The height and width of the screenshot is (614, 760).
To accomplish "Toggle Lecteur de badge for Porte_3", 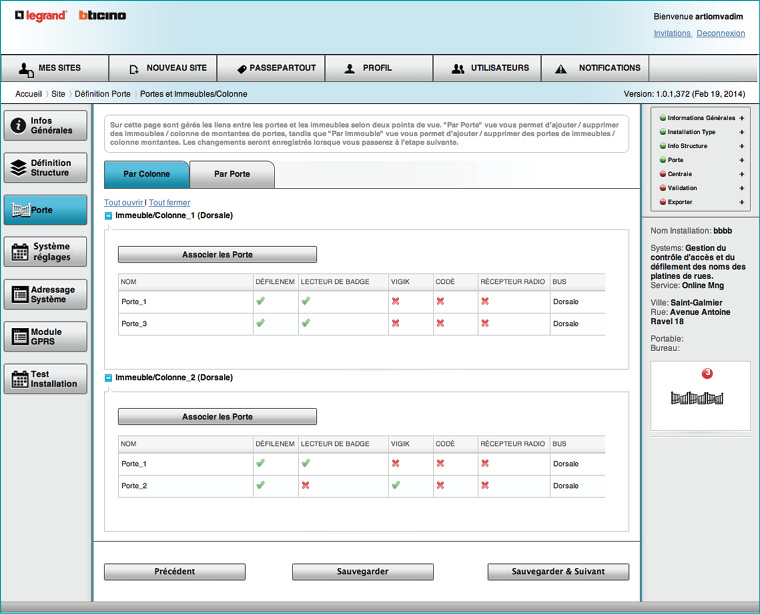I will pos(306,324).
